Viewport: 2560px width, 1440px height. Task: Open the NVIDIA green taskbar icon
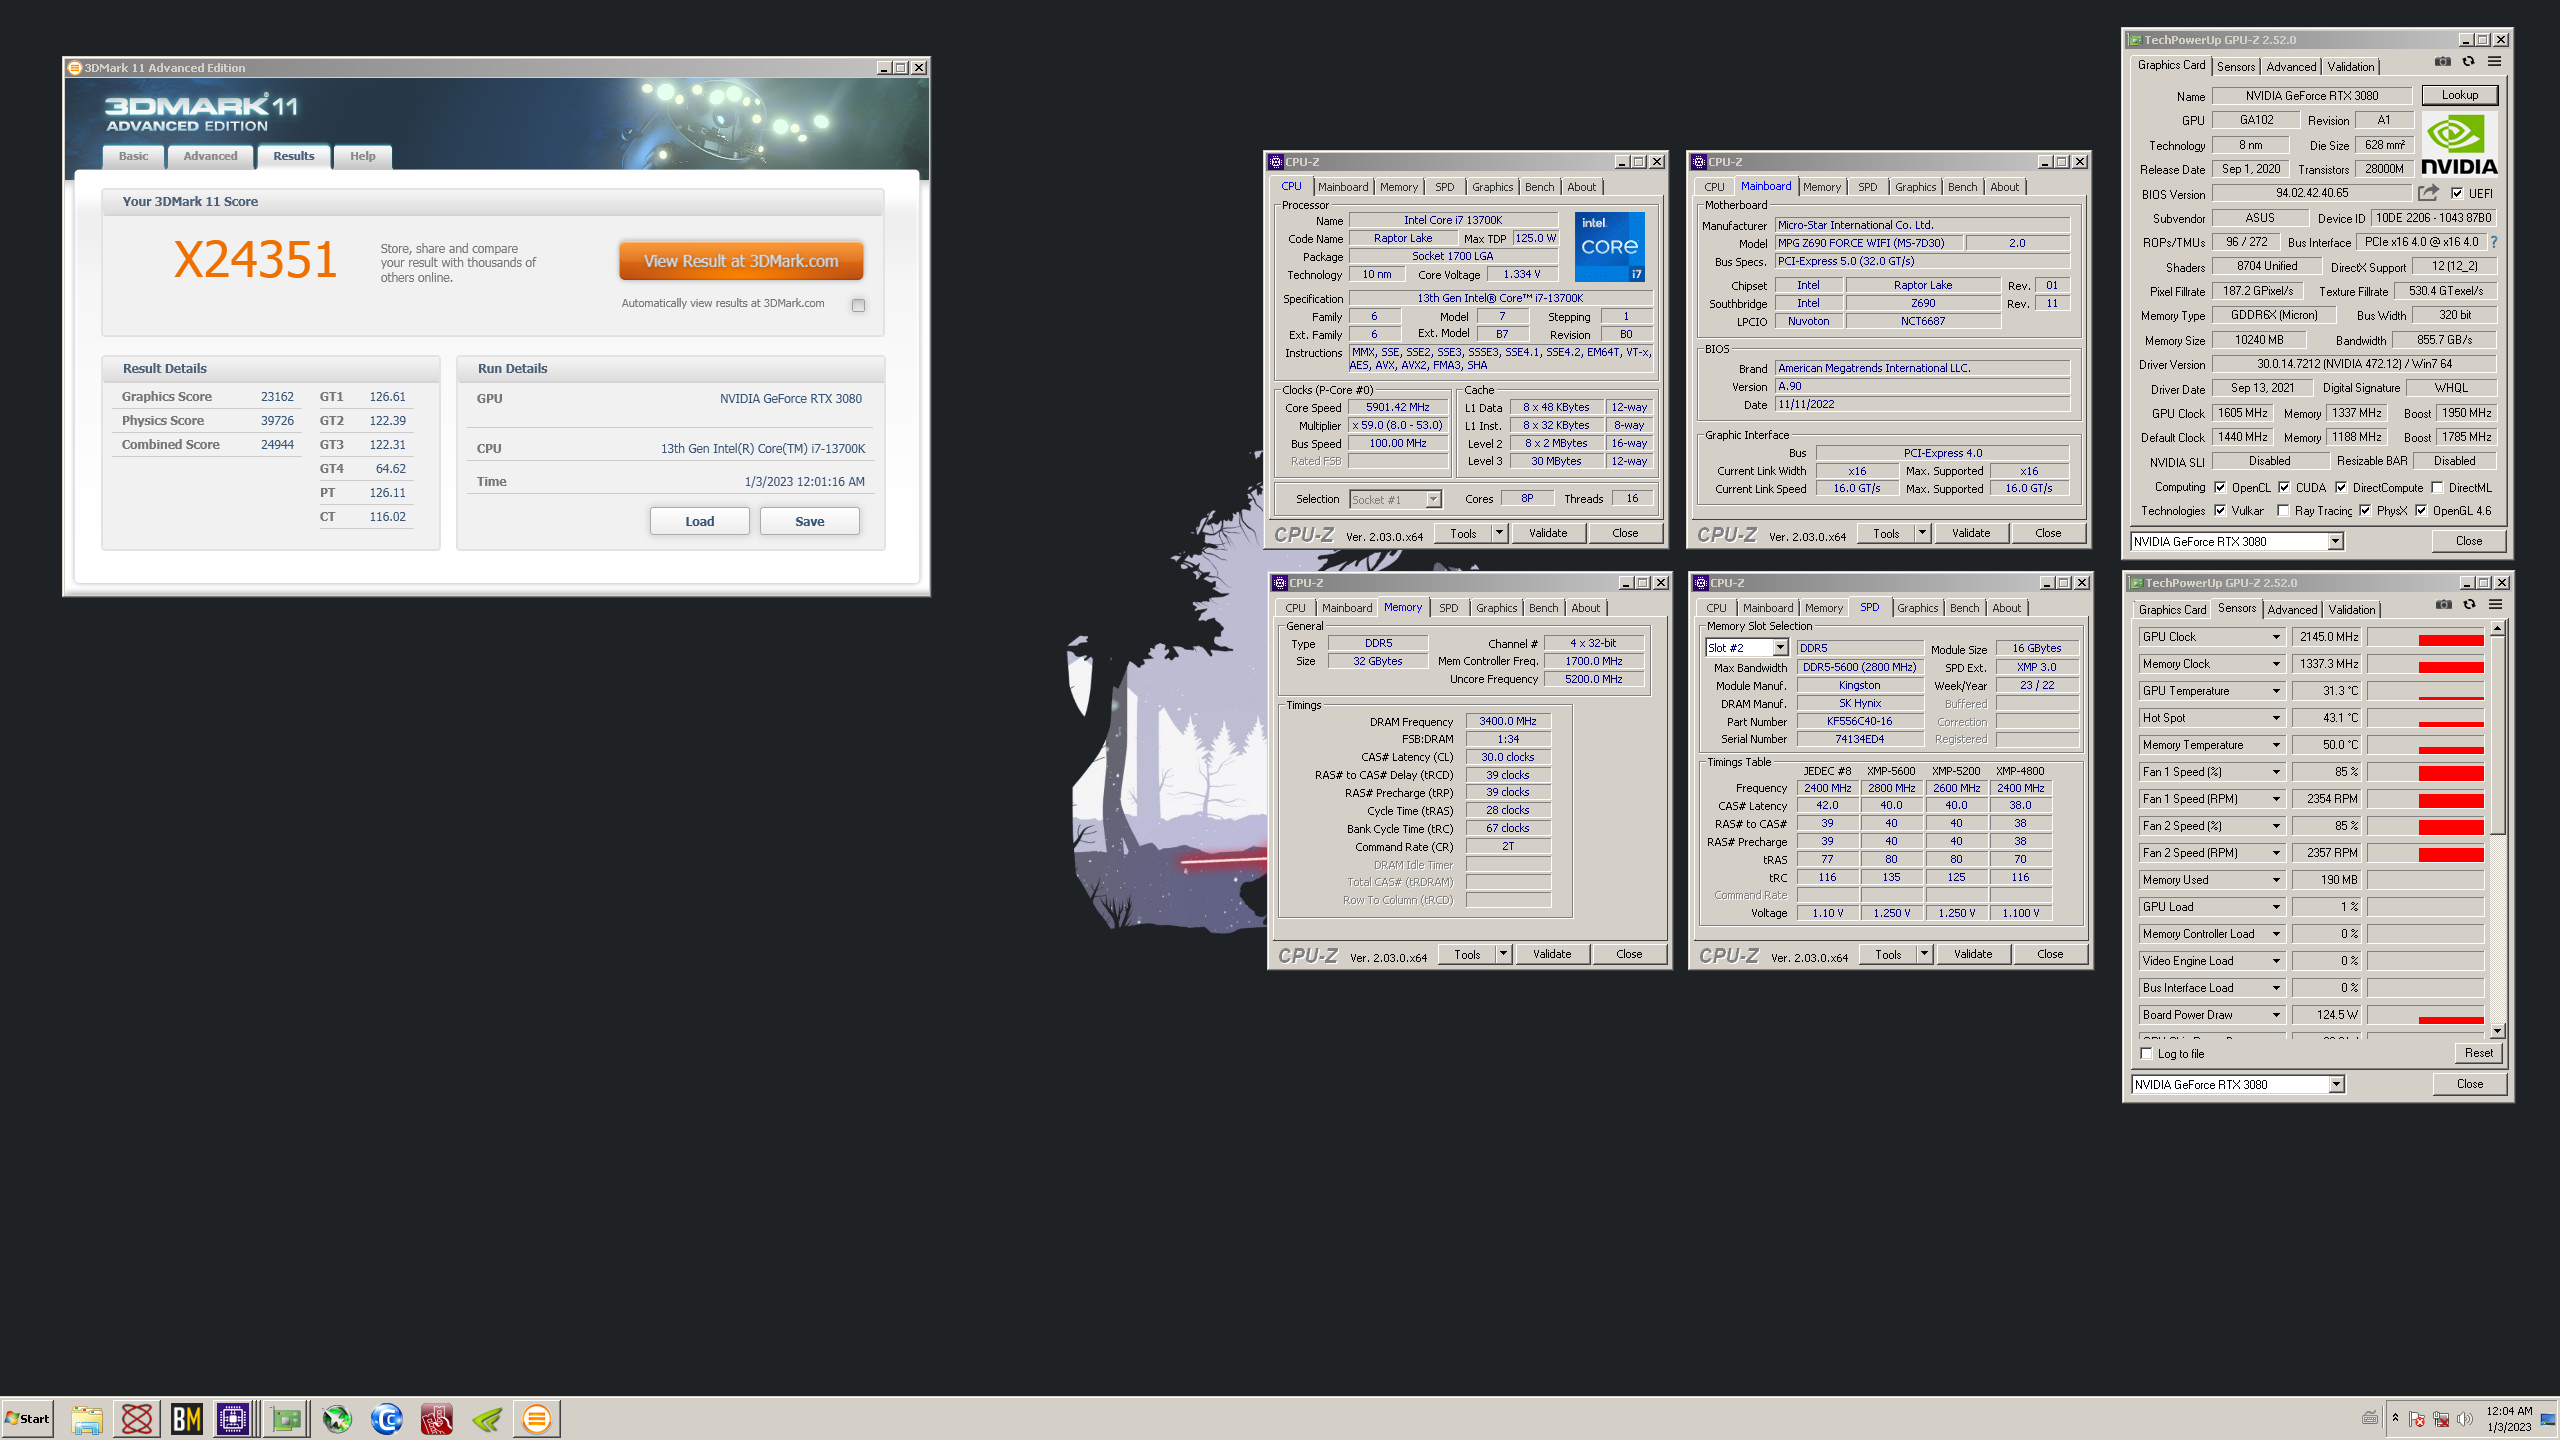487,1419
